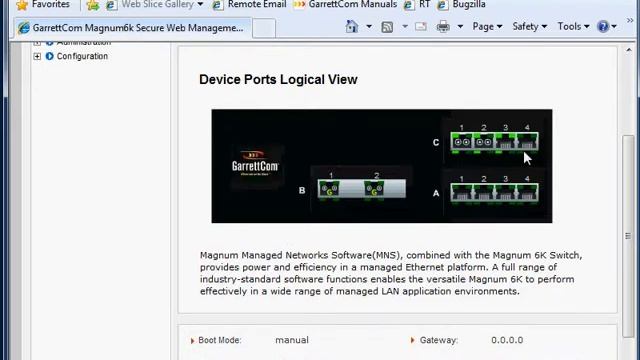The image size is (640, 360).
Task: Select port 2 of module C
Action: pyautogui.click(x=483, y=142)
